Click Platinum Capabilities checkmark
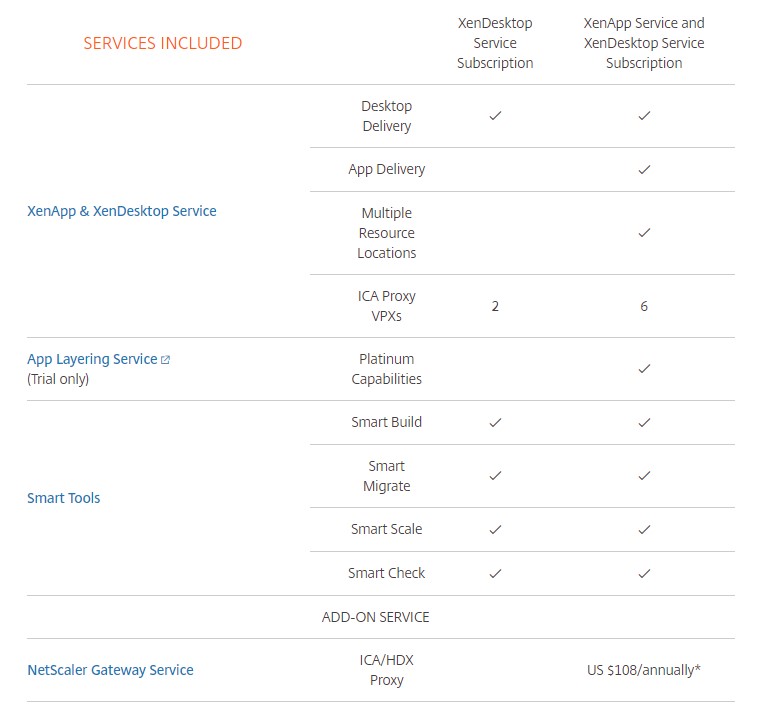The image size is (771, 716). [644, 369]
